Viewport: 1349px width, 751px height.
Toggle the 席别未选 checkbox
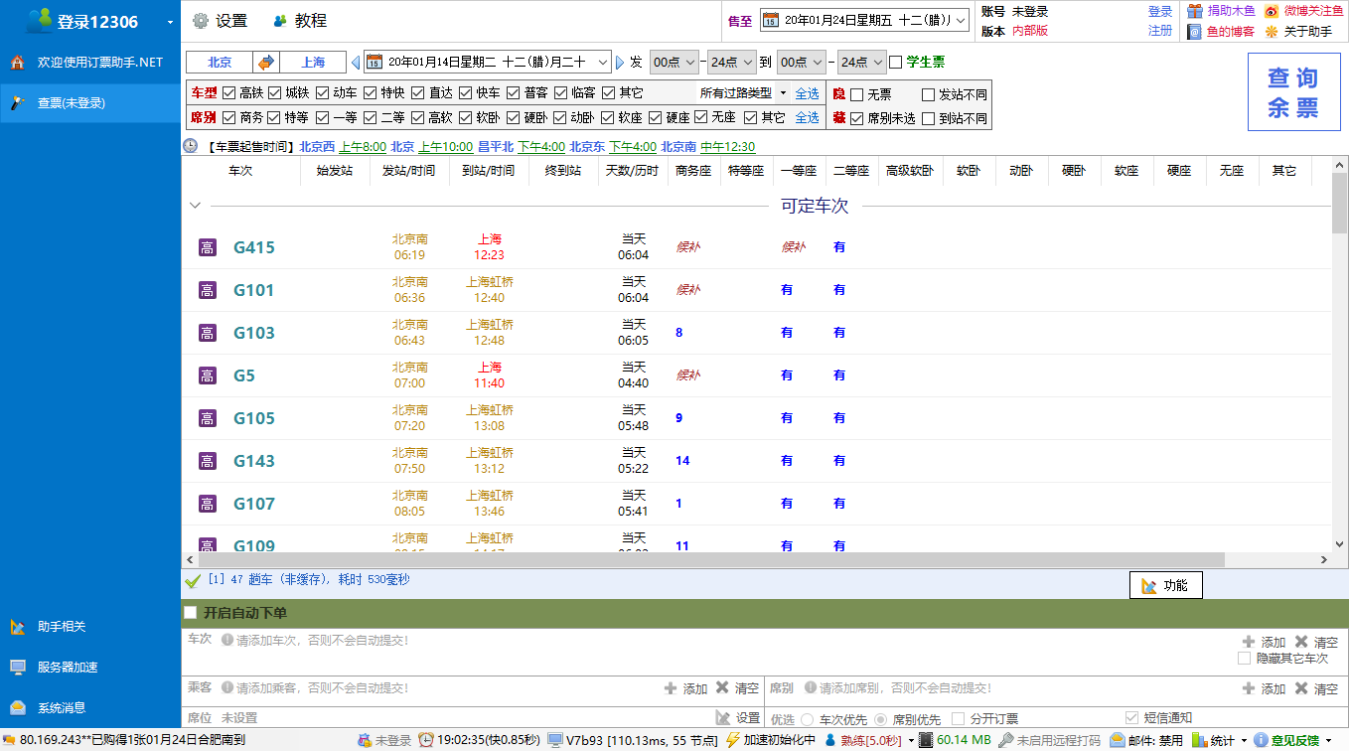click(857, 119)
